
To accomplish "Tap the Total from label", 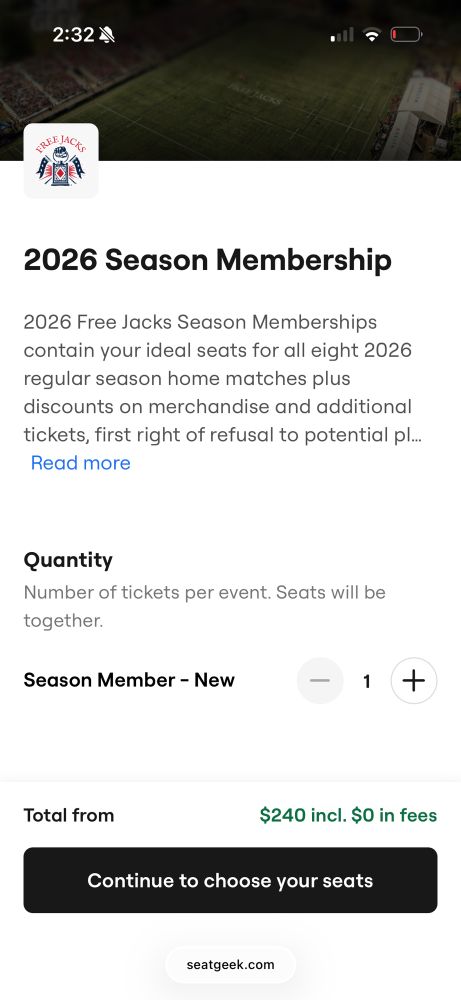I will [x=69, y=815].
